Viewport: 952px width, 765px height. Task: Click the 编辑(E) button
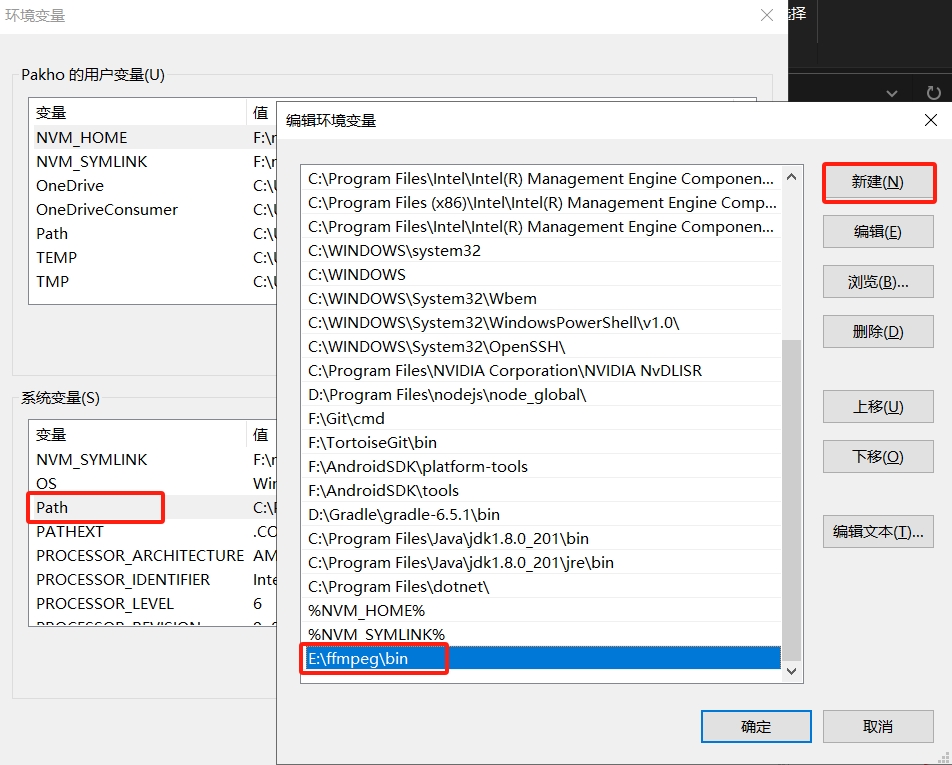pyautogui.click(x=877, y=232)
